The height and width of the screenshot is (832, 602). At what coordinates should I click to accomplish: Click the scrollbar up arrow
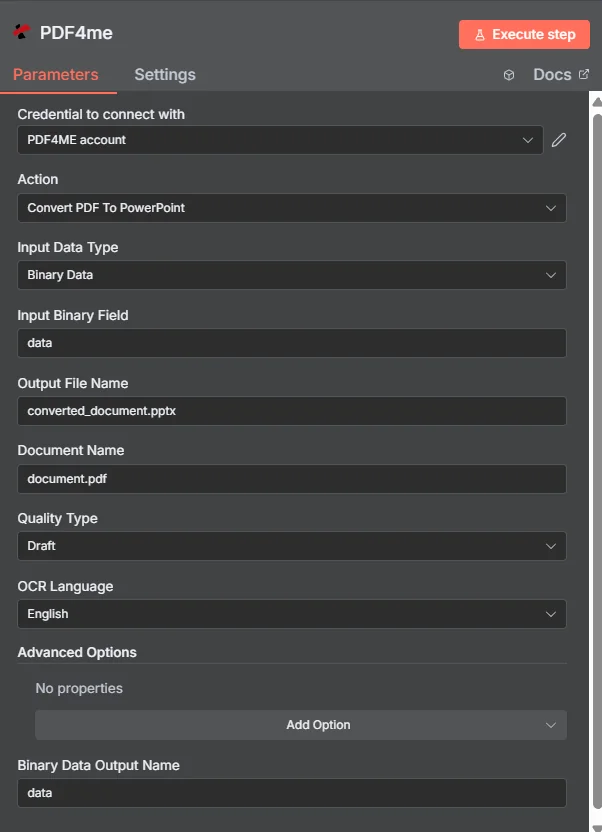(x=597, y=101)
